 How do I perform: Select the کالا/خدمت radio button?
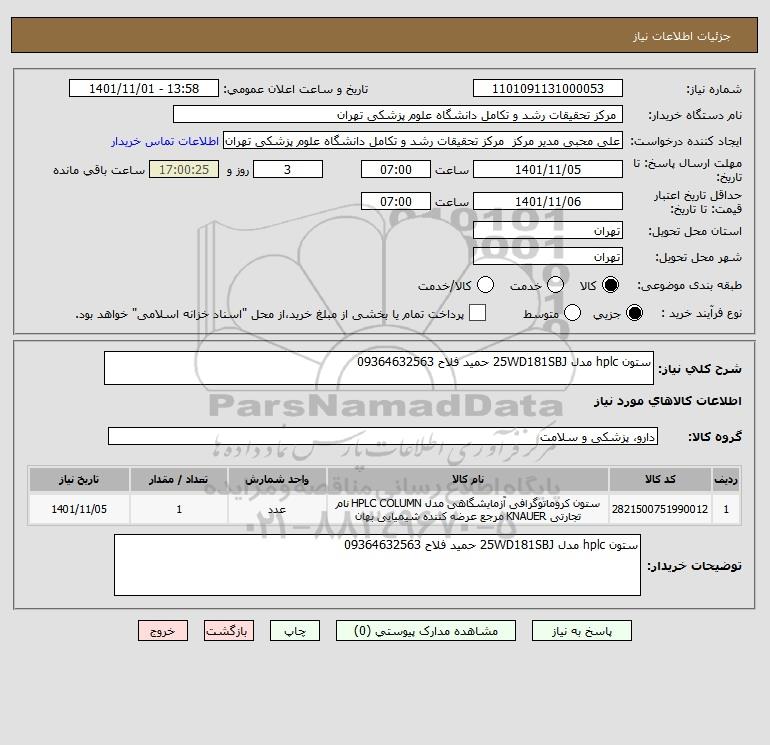tap(486, 285)
